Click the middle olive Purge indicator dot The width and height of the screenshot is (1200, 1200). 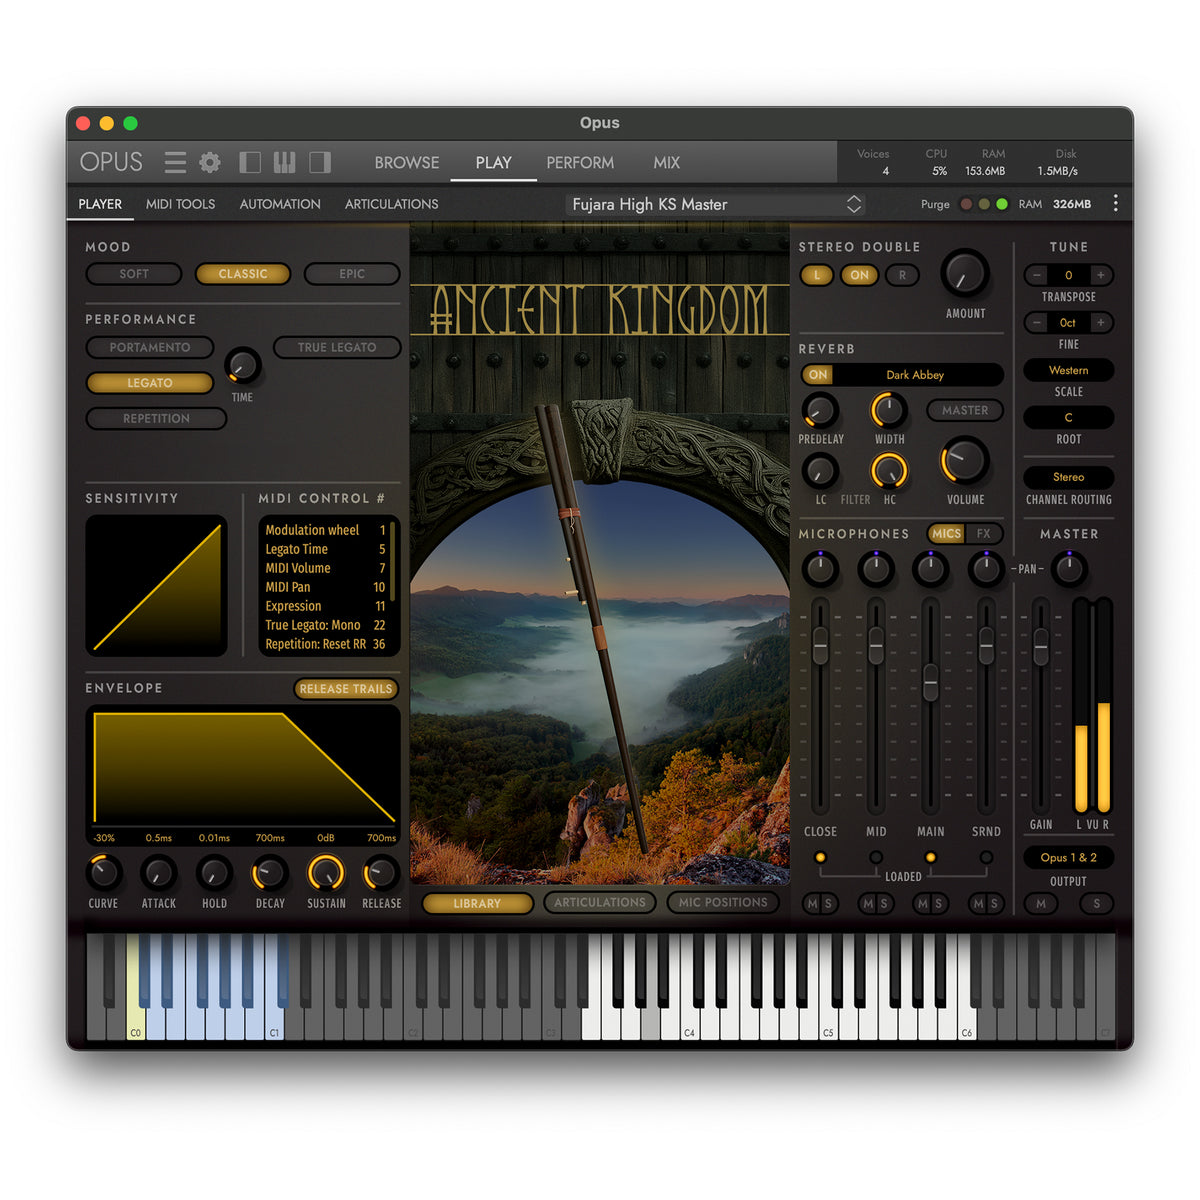click(984, 204)
